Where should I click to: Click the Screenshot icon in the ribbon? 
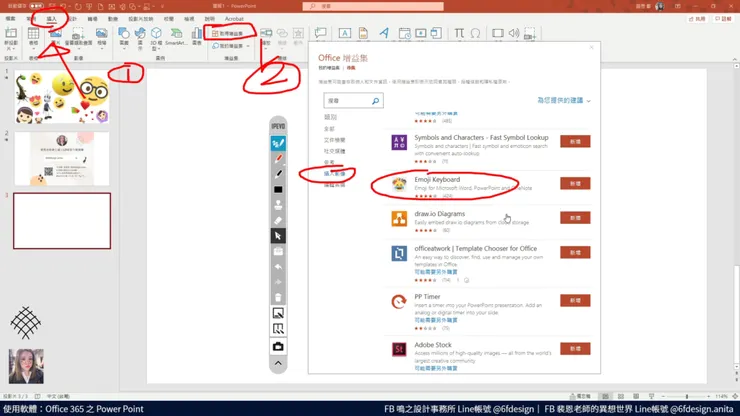tap(78, 36)
